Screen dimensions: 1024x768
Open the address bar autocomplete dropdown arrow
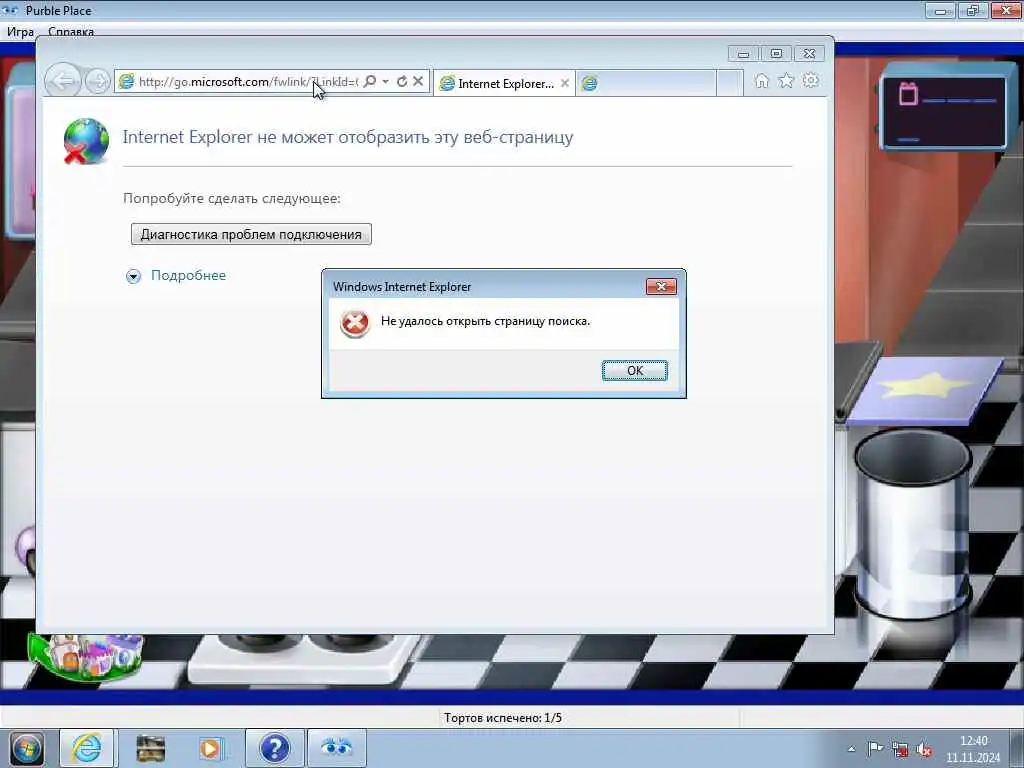click(x=385, y=82)
